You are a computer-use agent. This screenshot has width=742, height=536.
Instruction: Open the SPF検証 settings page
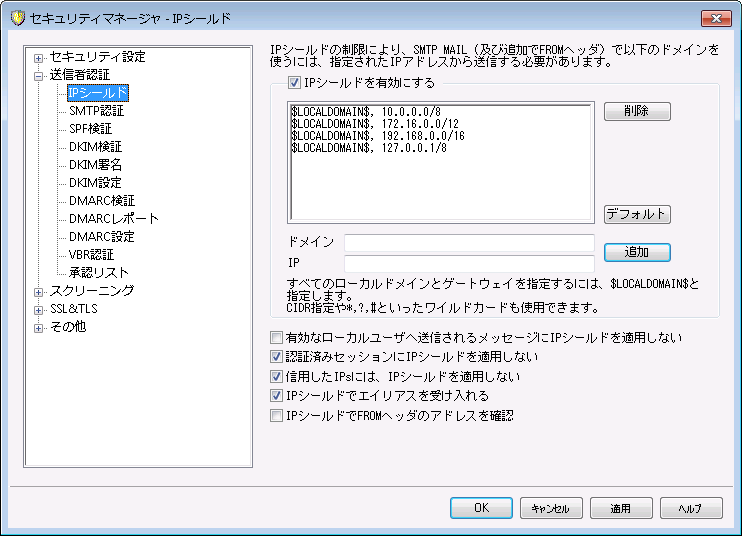coord(90,129)
